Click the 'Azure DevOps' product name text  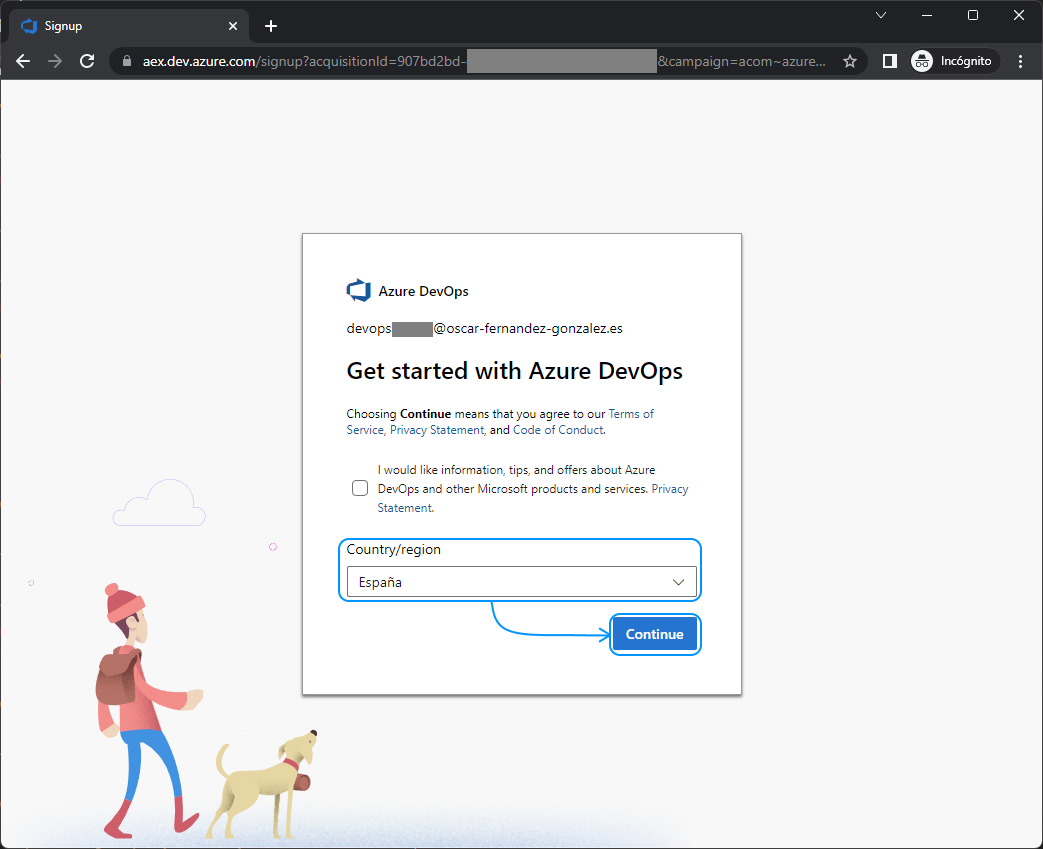(423, 291)
